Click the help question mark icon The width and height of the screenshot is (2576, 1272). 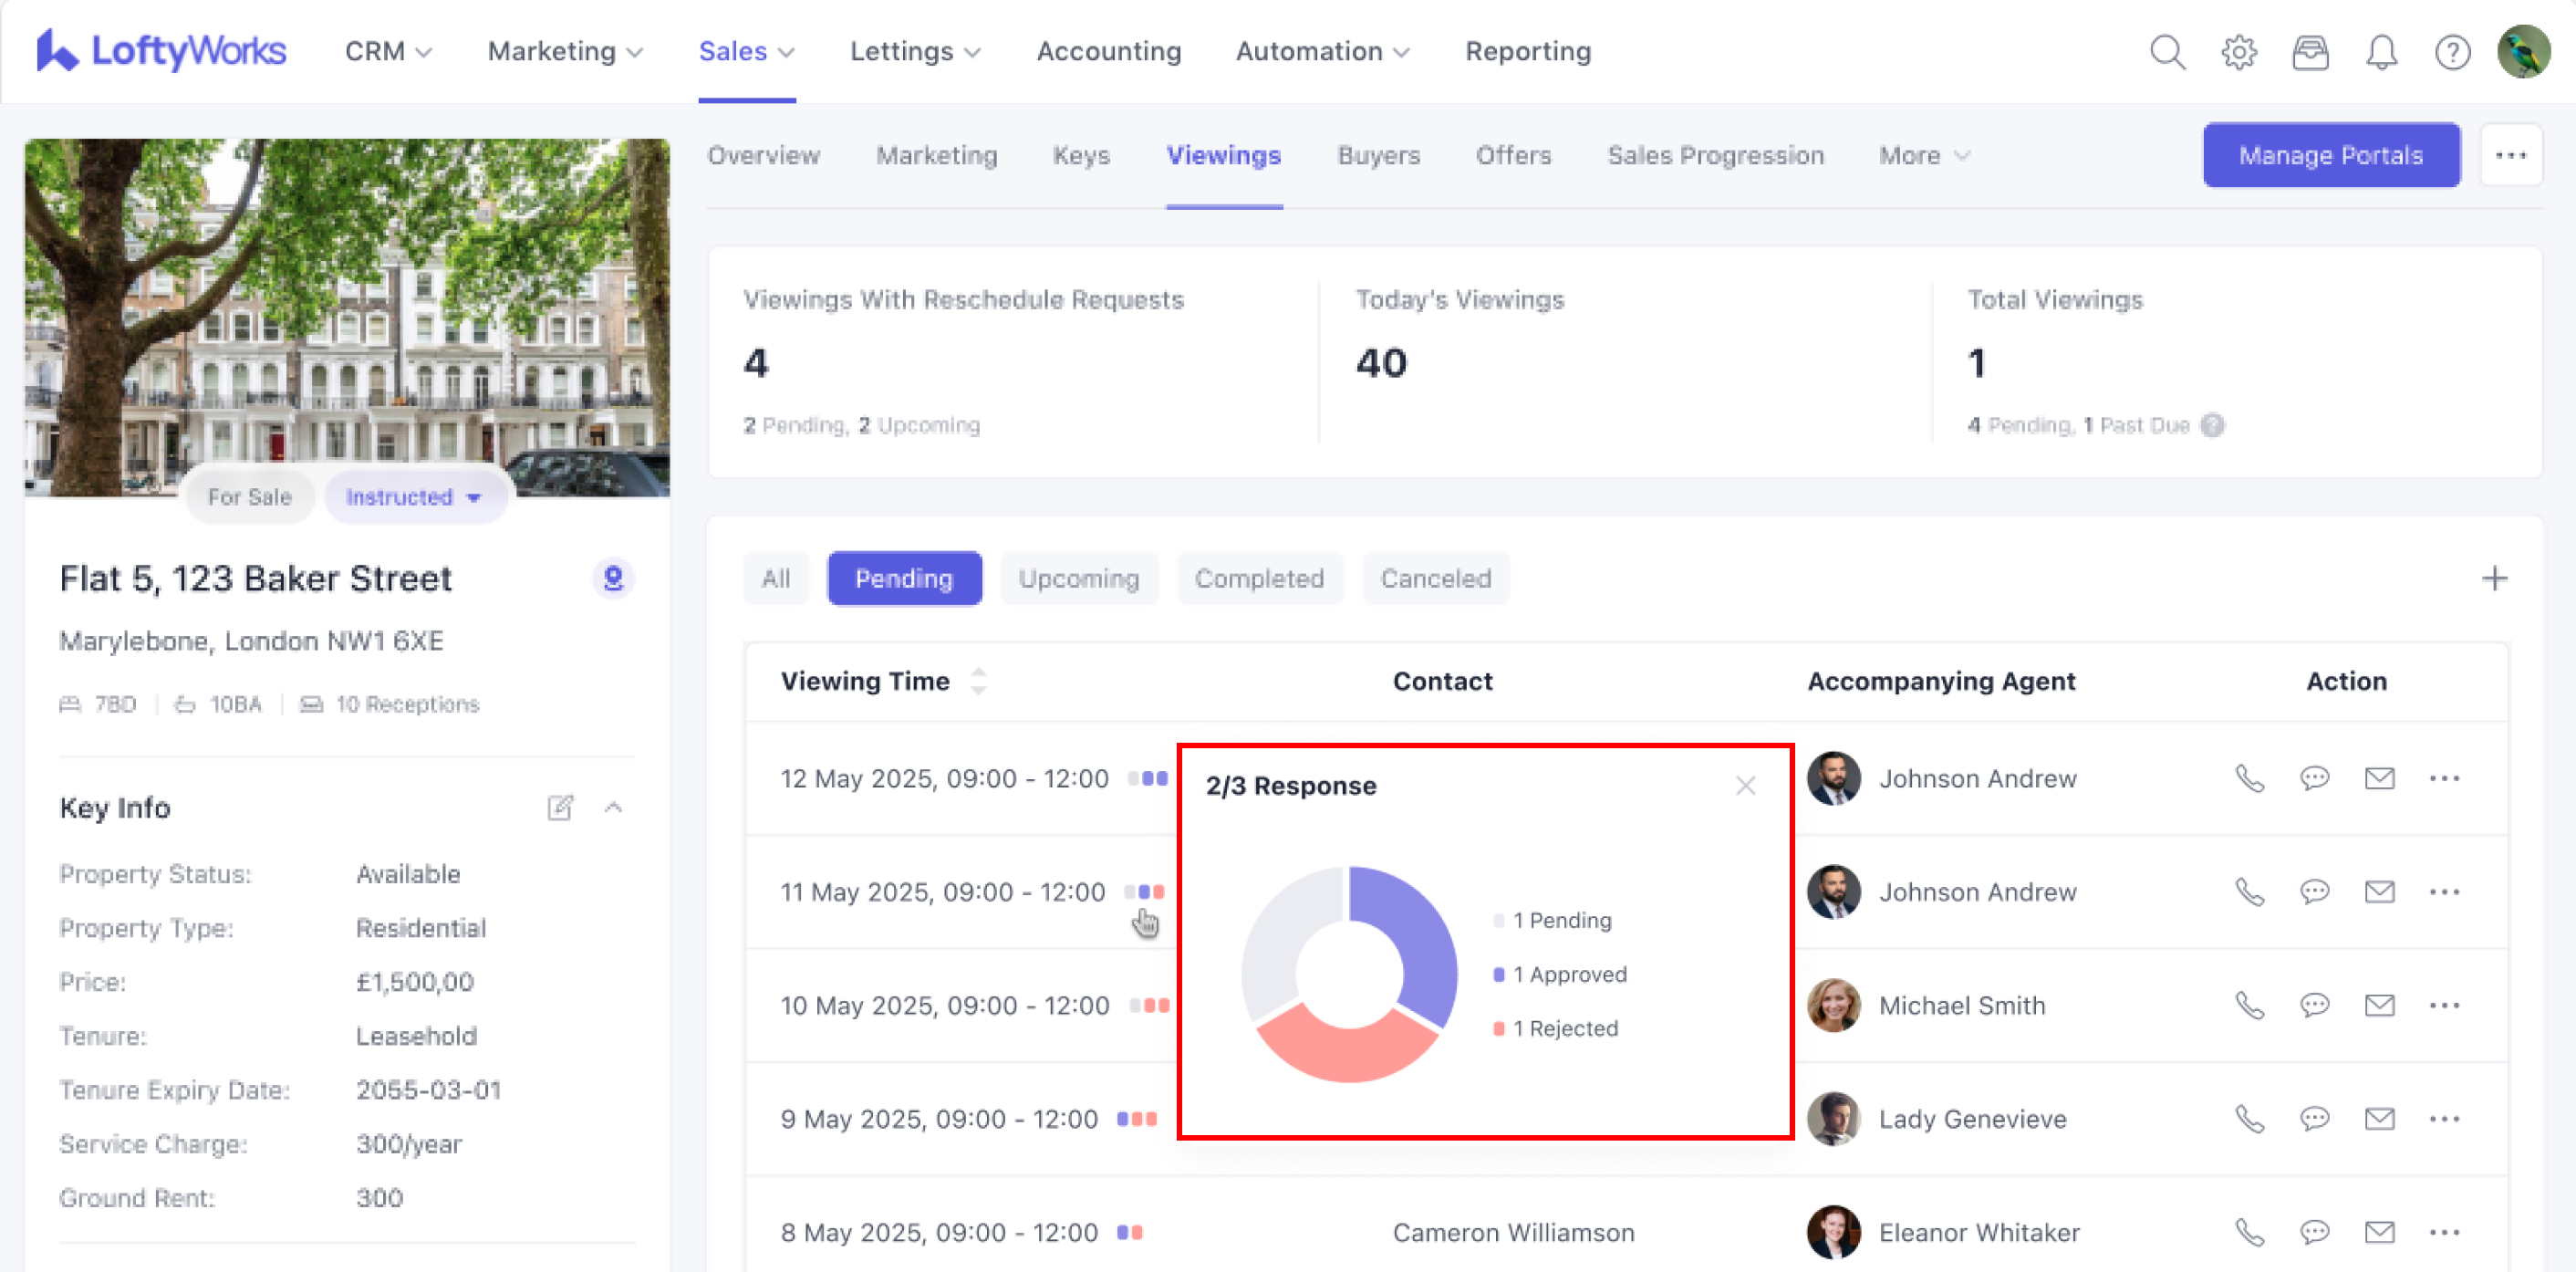[2452, 52]
